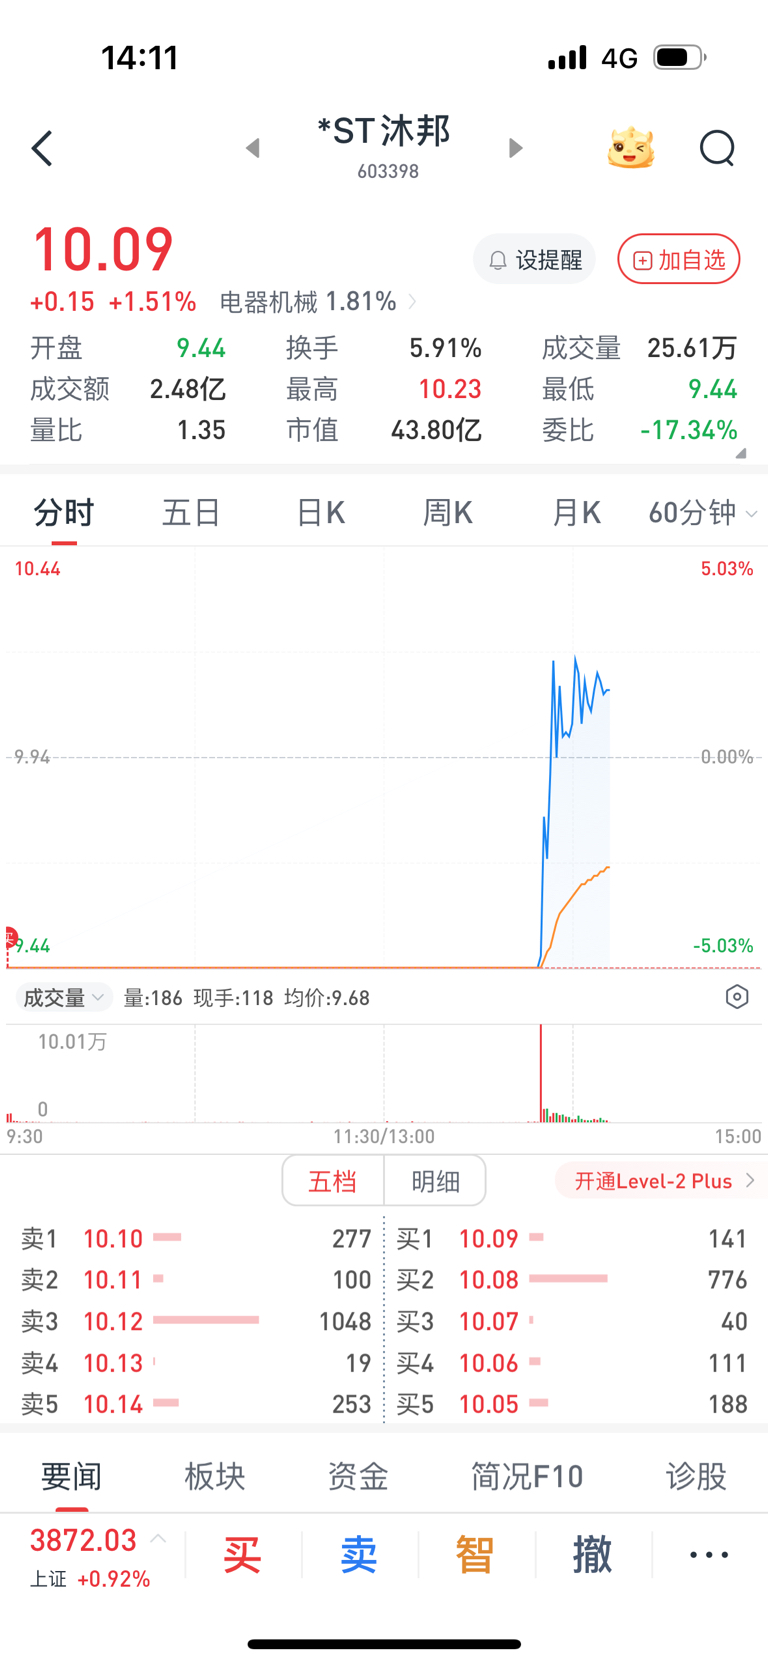Tap the back arrow icon
This screenshot has width=769, height=1665.
click(x=42, y=149)
